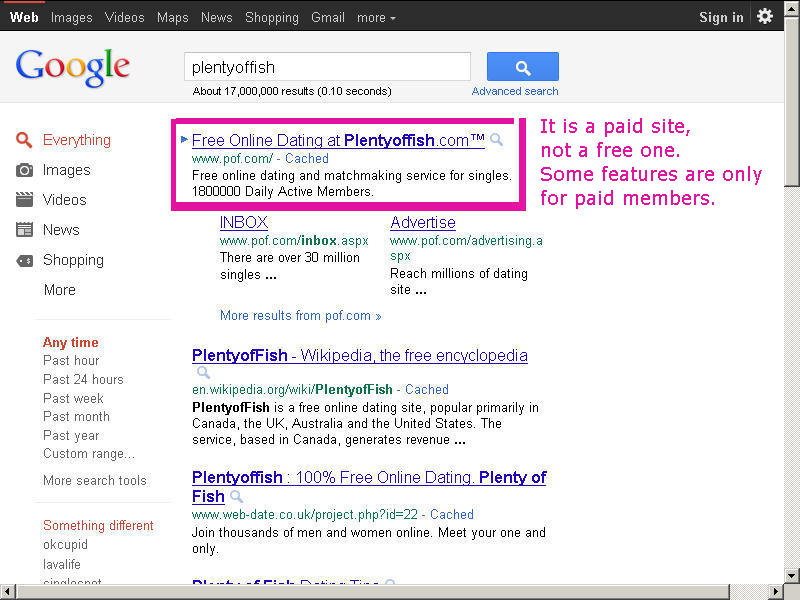Screen dimensions: 800x600
Task: Open Maps in the top navigation bar
Action: click(x=172, y=17)
